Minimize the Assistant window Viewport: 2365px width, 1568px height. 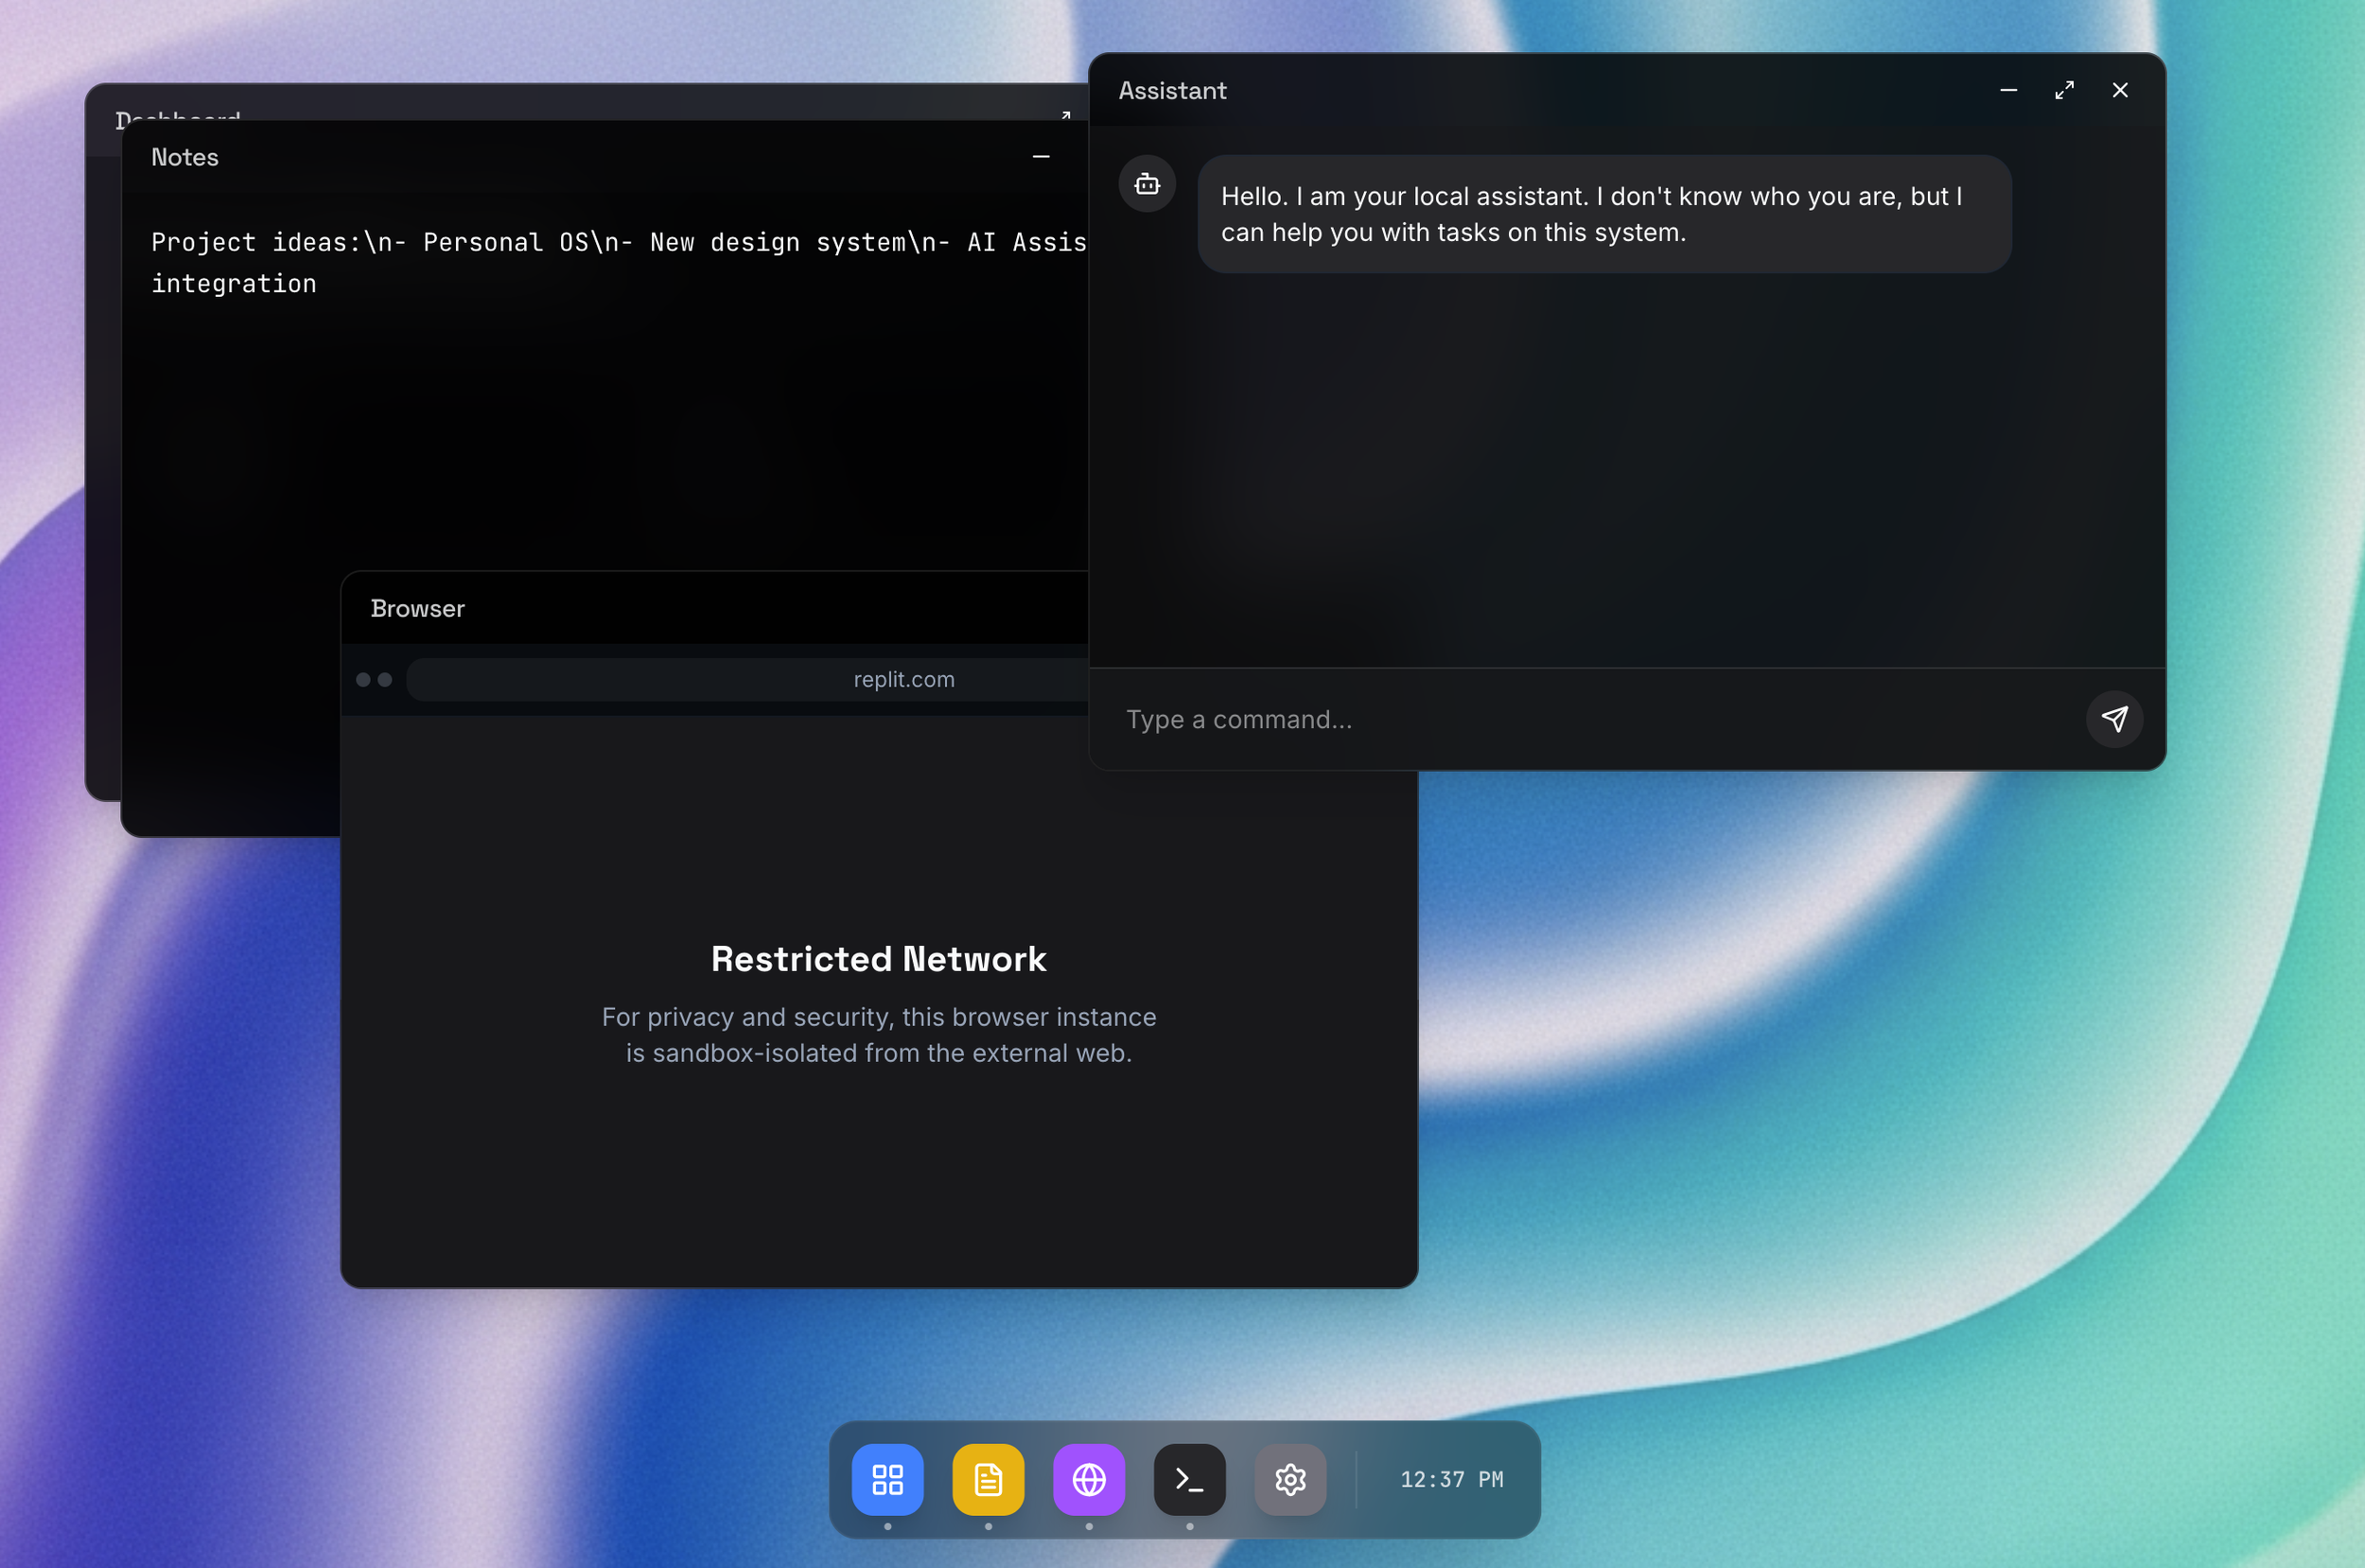2008,90
